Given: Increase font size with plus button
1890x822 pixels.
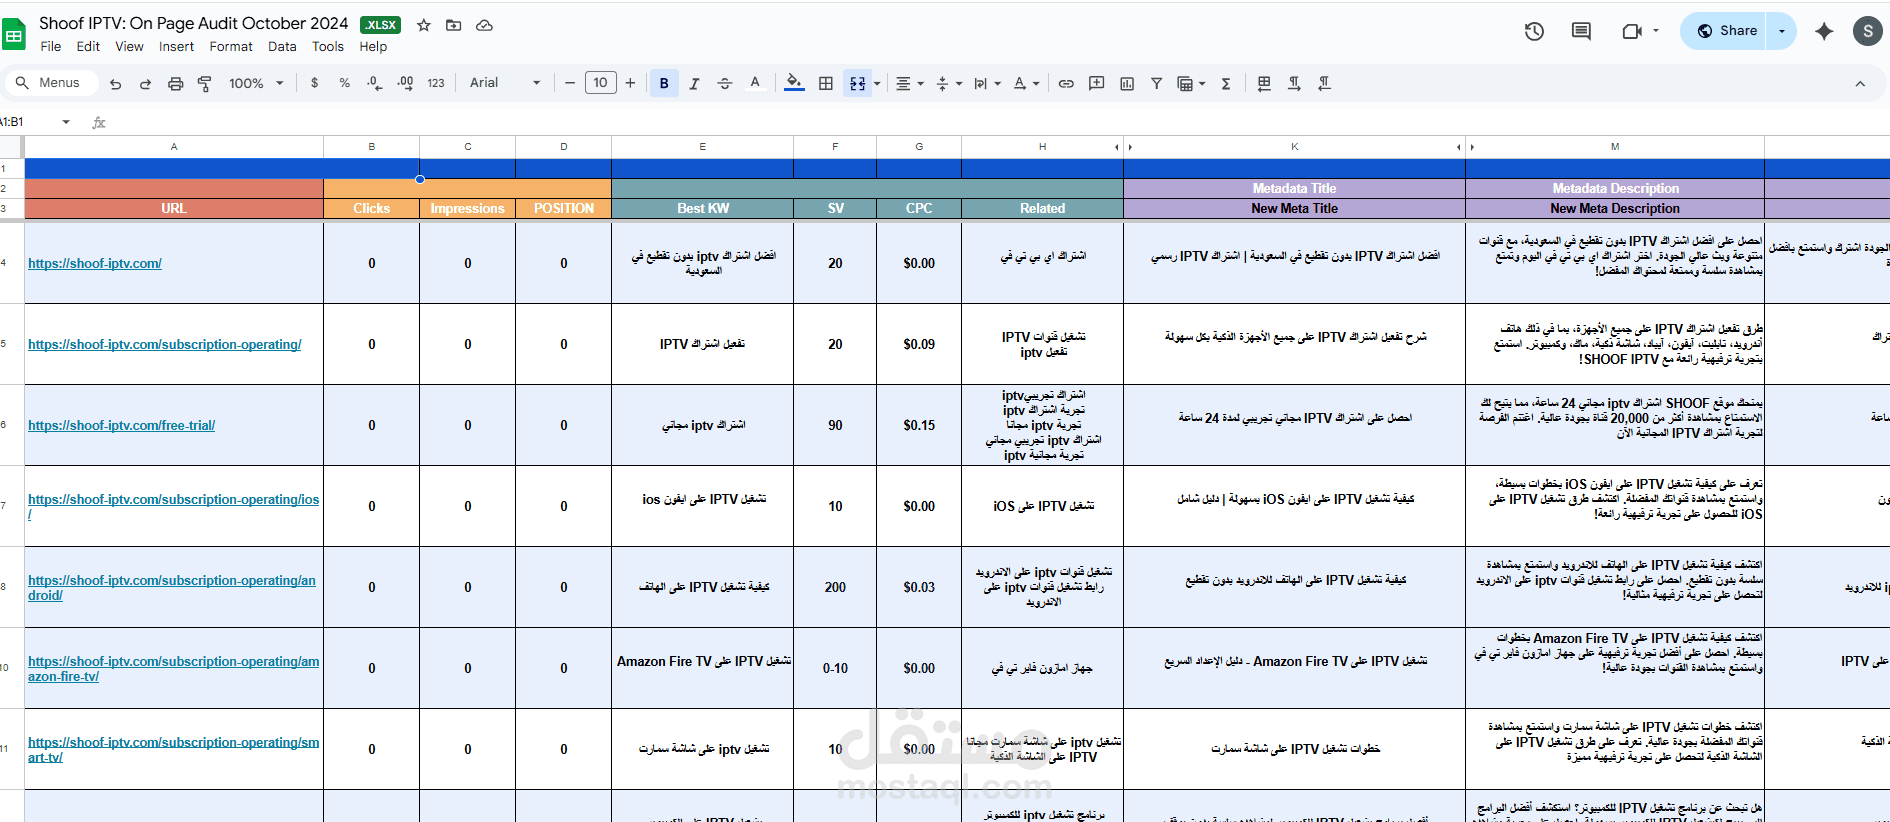Looking at the screenshot, I should tap(630, 83).
